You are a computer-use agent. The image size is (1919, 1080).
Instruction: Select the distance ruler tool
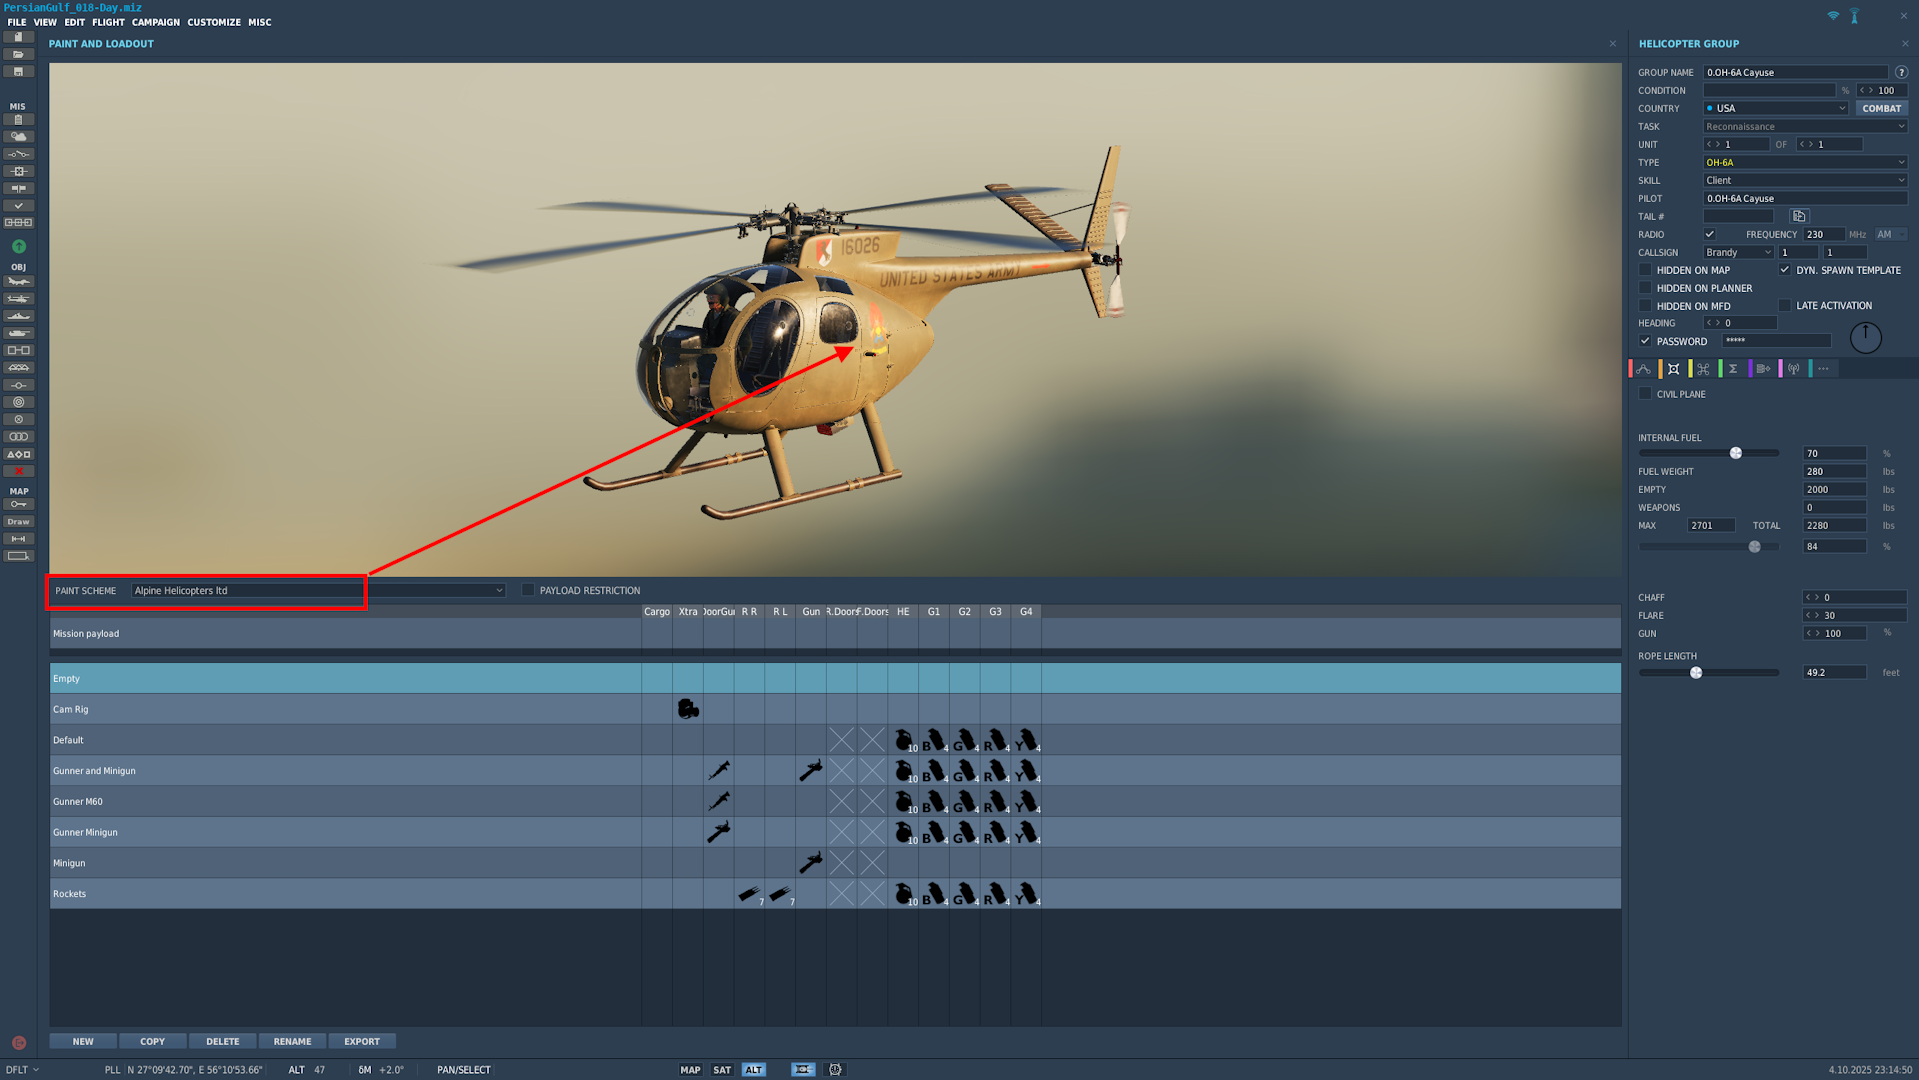coord(18,539)
